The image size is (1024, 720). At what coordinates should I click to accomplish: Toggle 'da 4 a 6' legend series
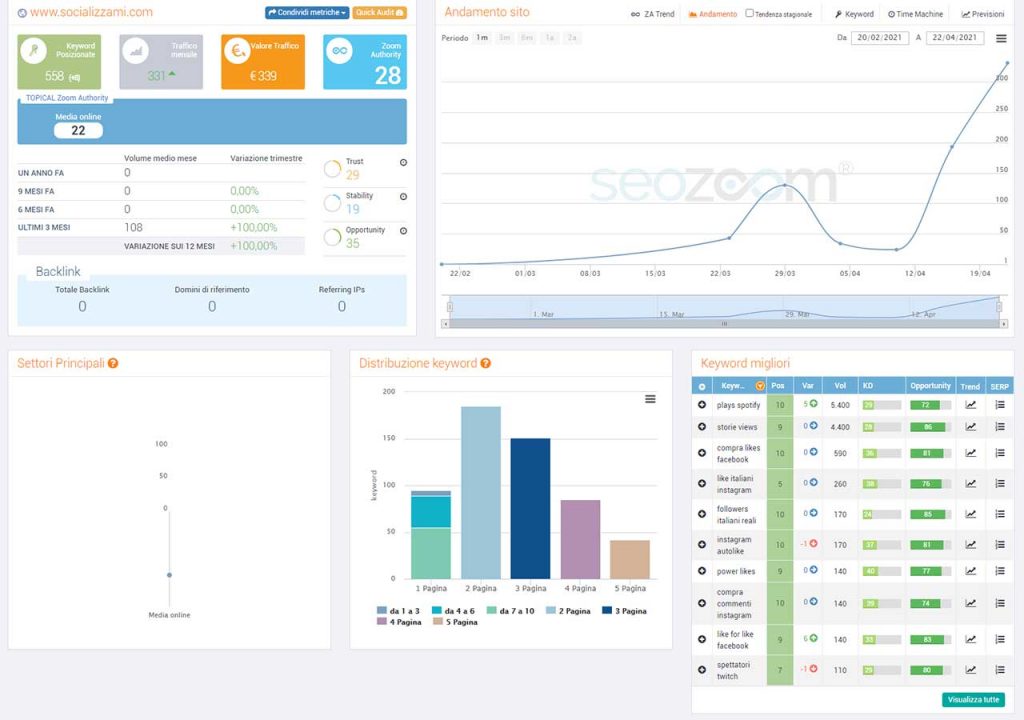(x=453, y=611)
